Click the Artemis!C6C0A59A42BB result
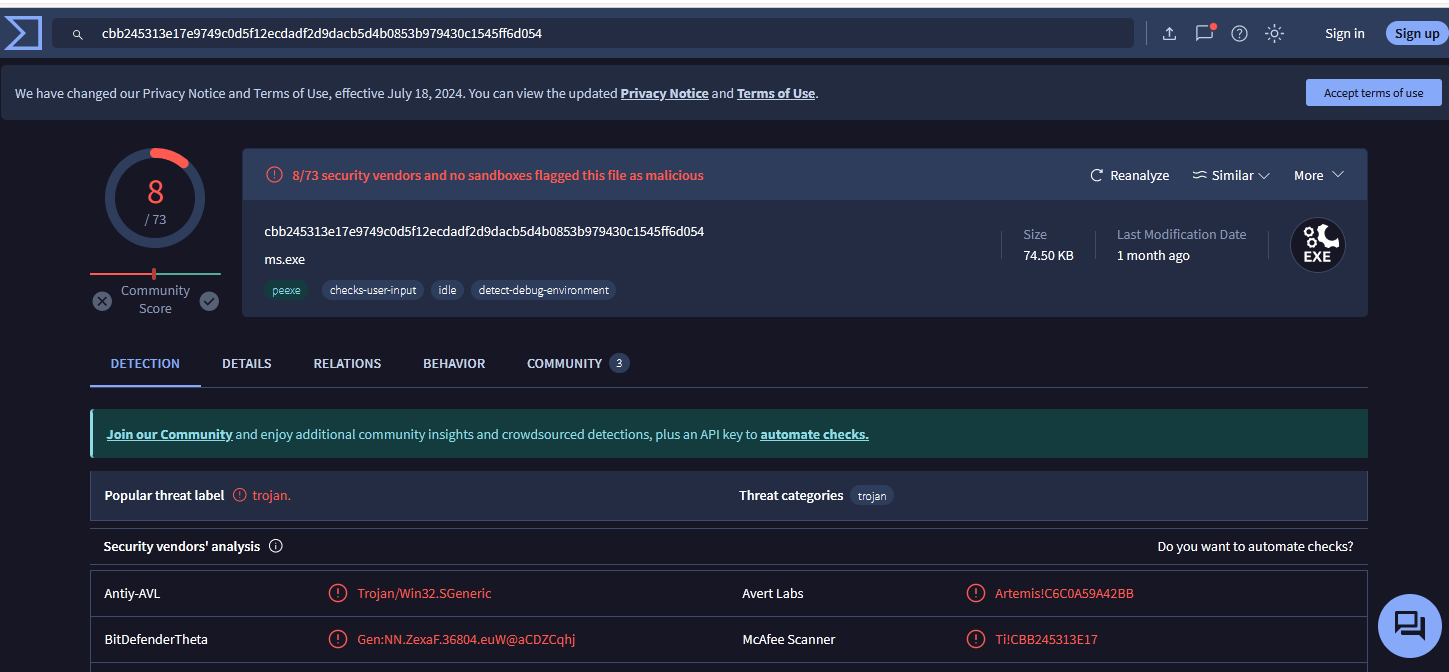 pos(1064,593)
